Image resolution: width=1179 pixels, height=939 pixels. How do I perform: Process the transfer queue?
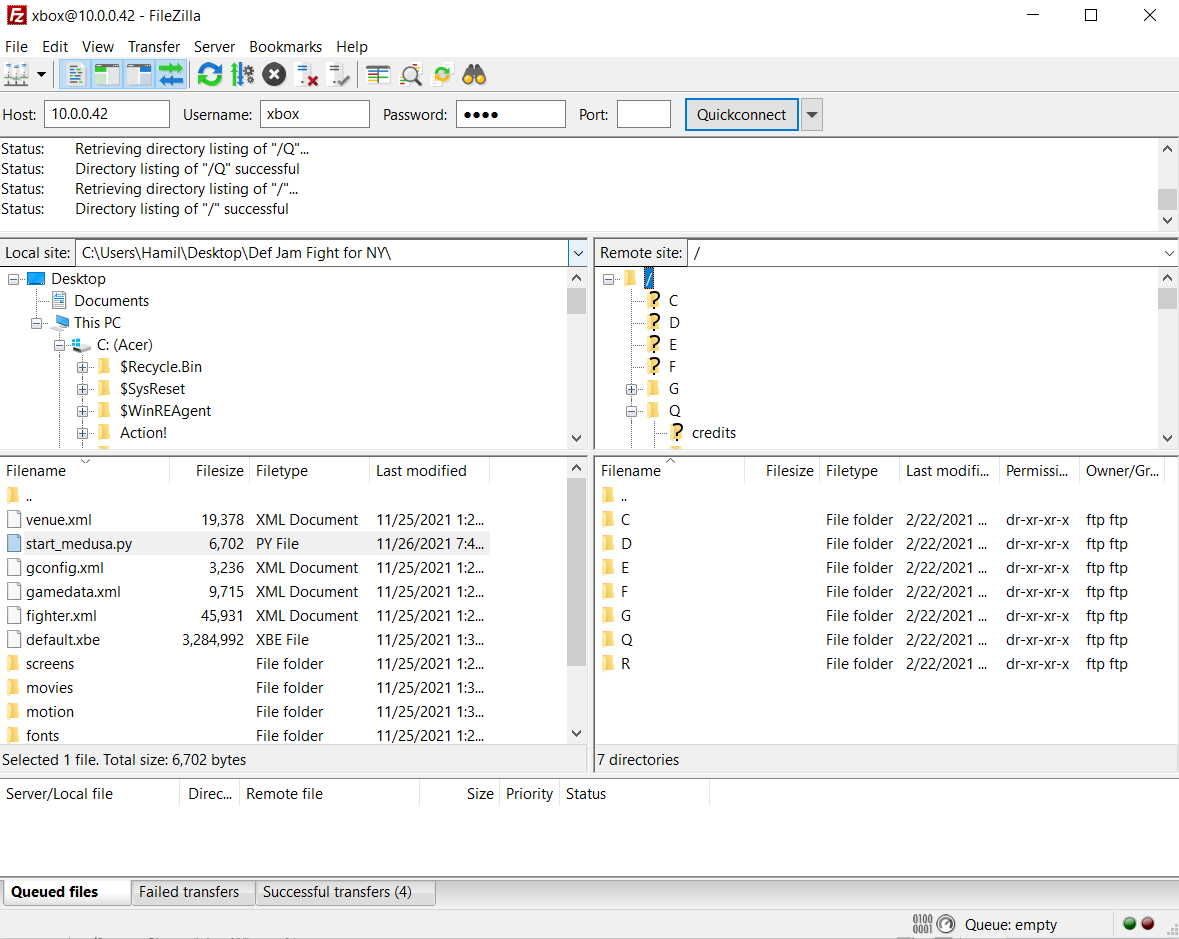(242, 74)
